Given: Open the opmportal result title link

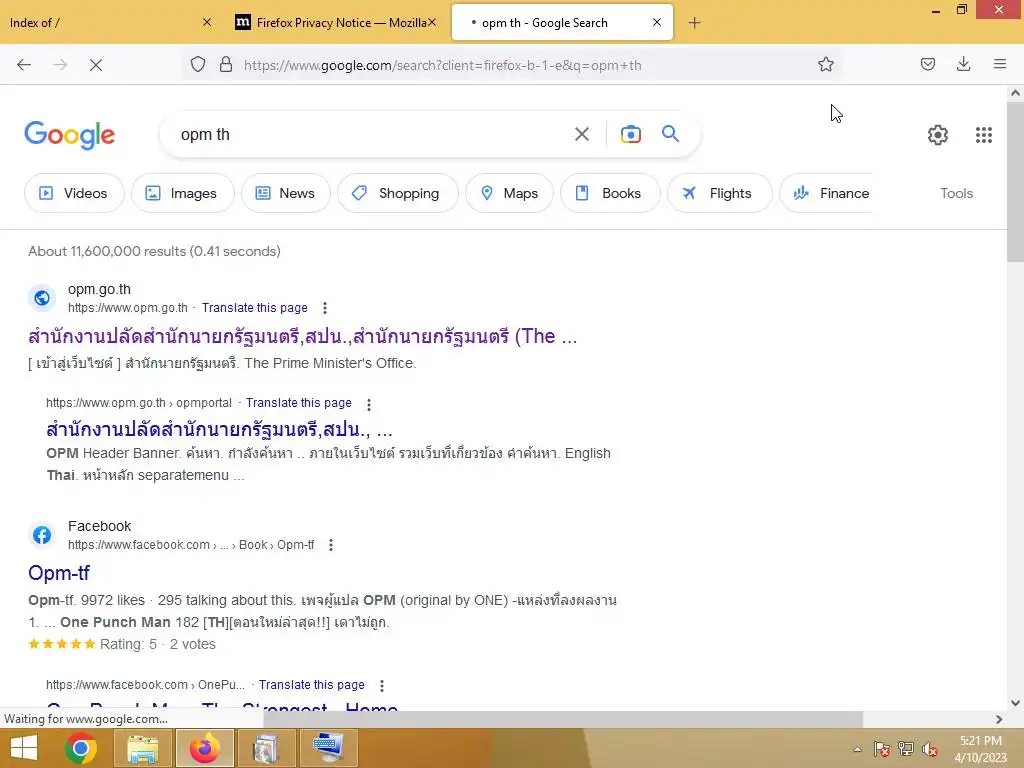Looking at the screenshot, I should click(219, 430).
